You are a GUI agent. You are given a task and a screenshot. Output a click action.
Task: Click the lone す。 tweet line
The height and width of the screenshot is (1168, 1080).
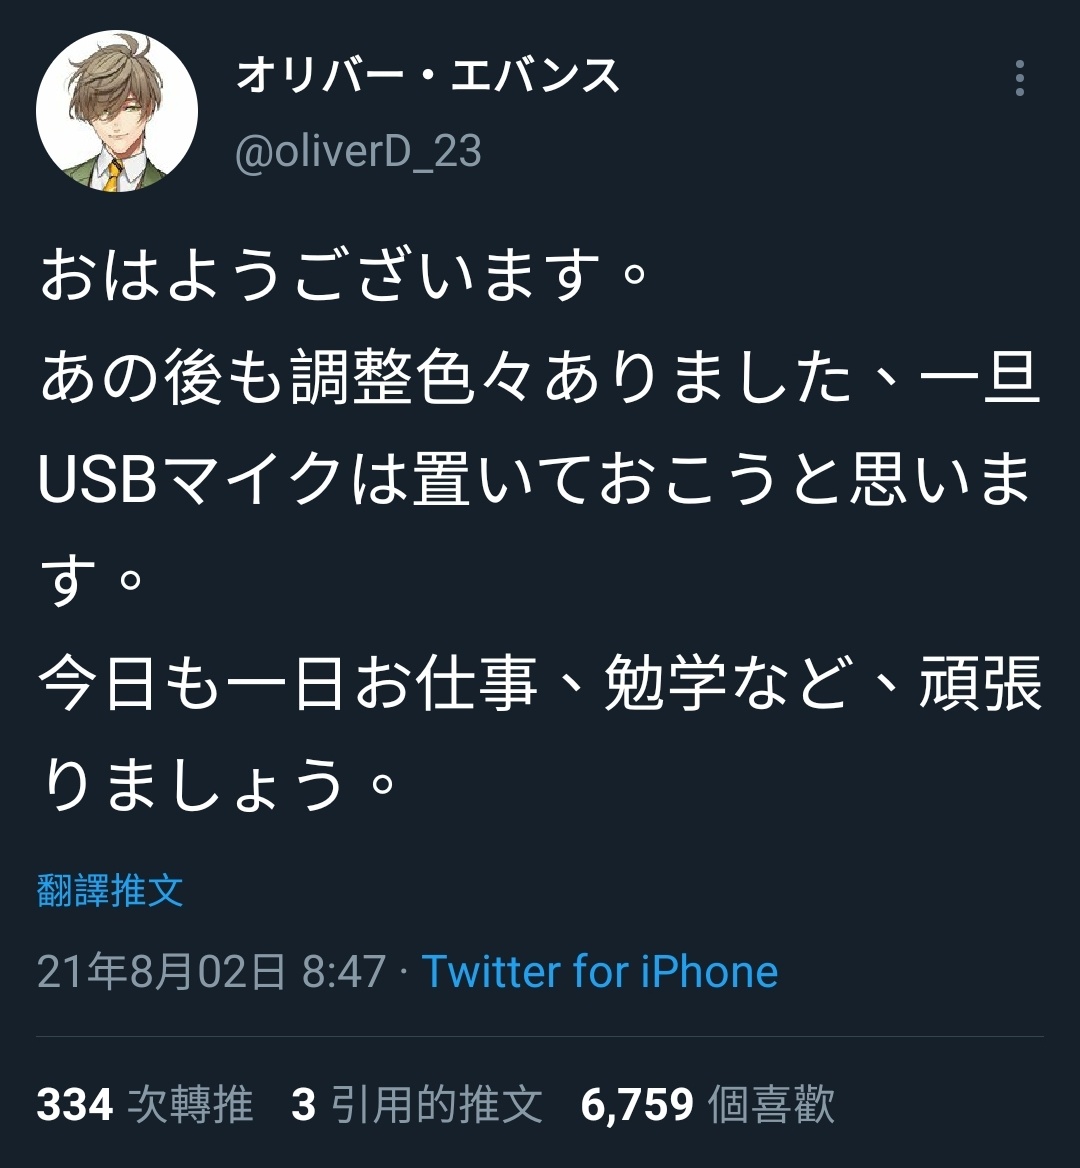[91, 581]
